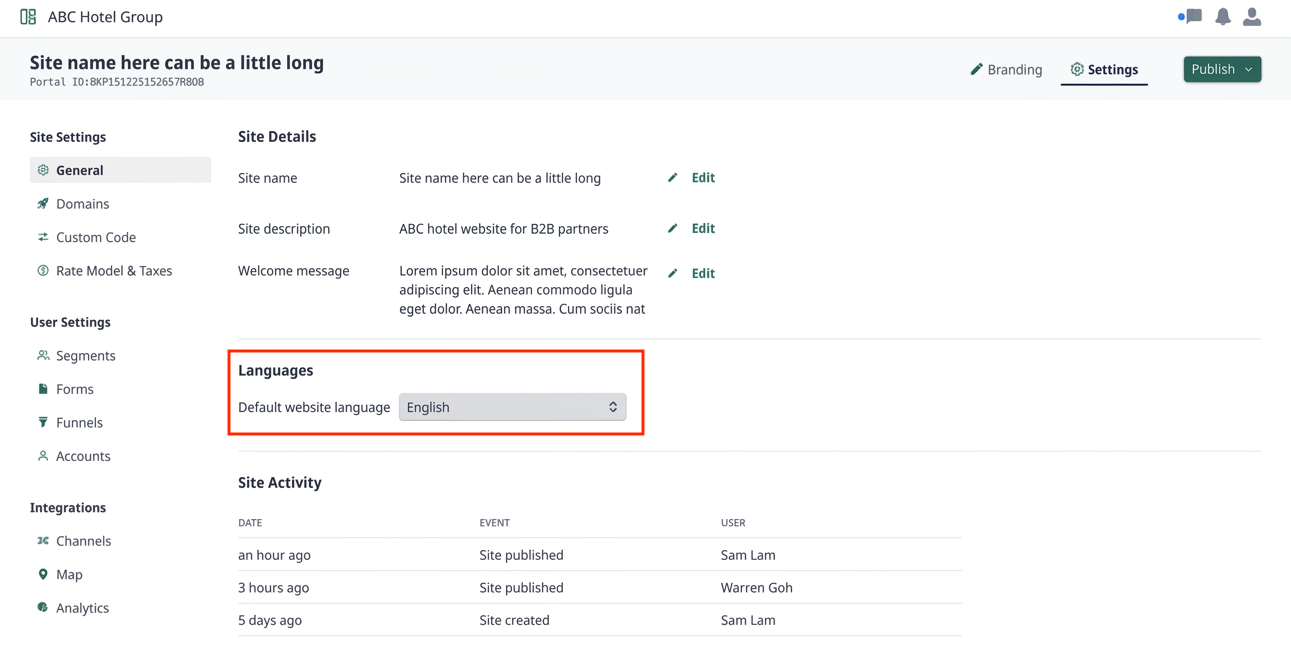The height and width of the screenshot is (653, 1291).
Task: Open the chat messages icon
Action: click(1190, 17)
